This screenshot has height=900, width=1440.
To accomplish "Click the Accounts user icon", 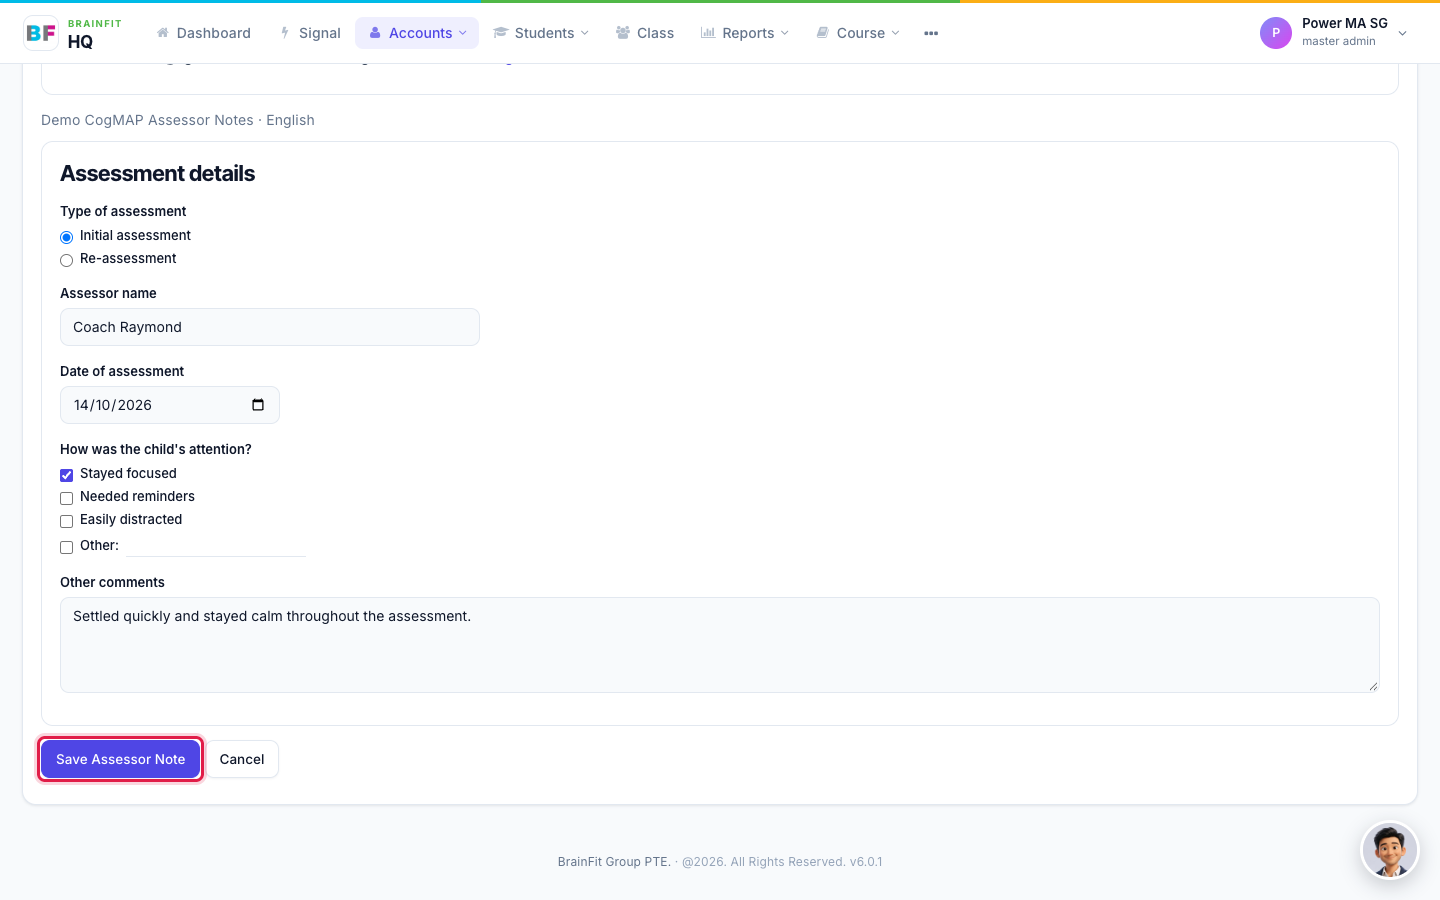I will pyautogui.click(x=375, y=33).
